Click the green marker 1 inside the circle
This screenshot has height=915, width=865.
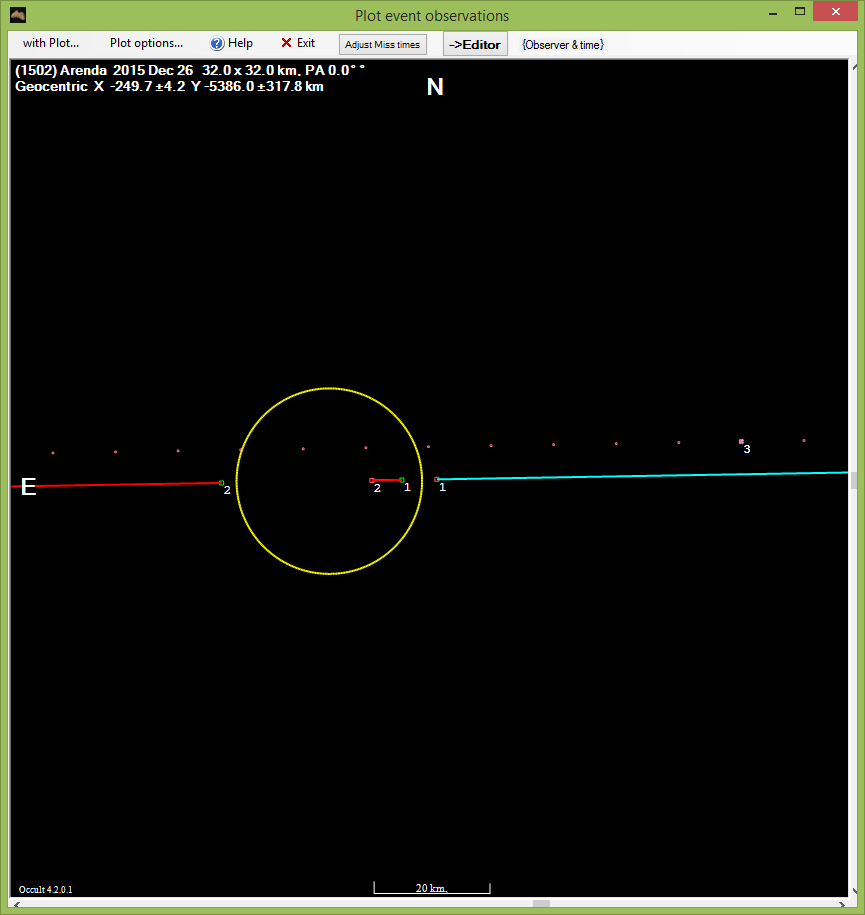click(x=402, y=480)
